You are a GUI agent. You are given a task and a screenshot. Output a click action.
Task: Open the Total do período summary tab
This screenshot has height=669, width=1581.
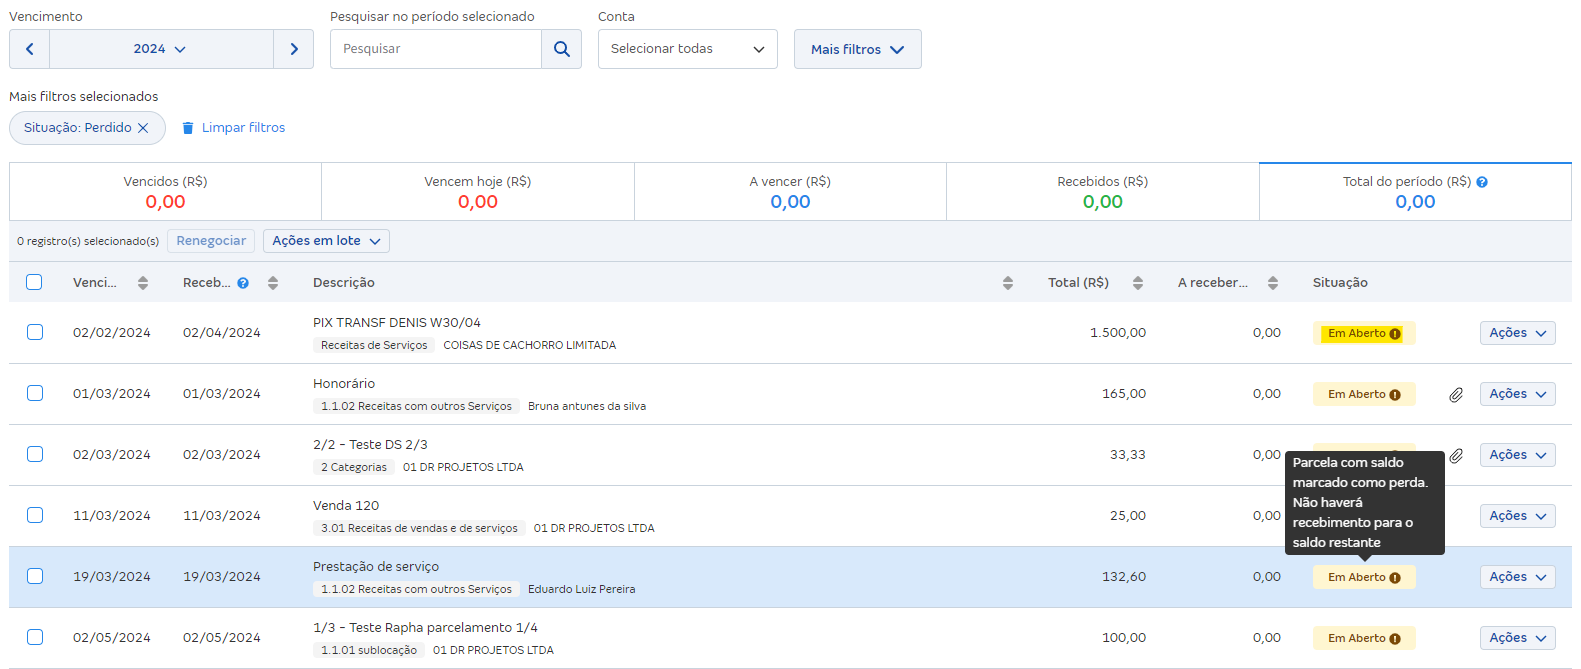tap(1414, 192)
